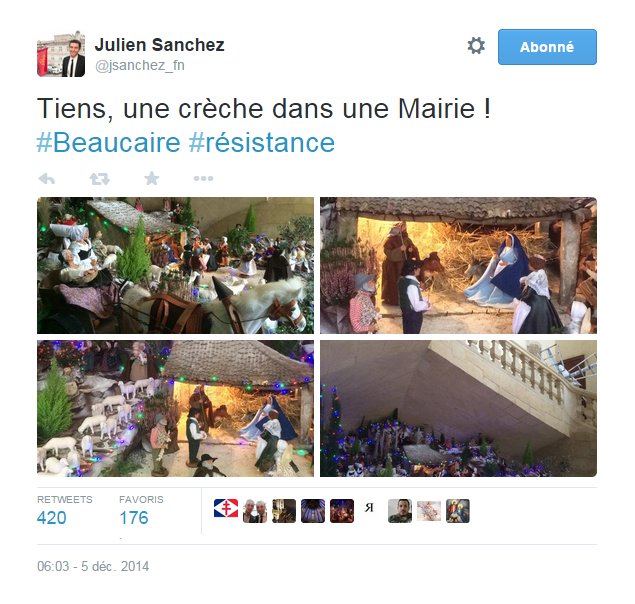Open the stone staircase photo
The height and width of the screenshot is (604, 635).
click(x=458, y=408)
